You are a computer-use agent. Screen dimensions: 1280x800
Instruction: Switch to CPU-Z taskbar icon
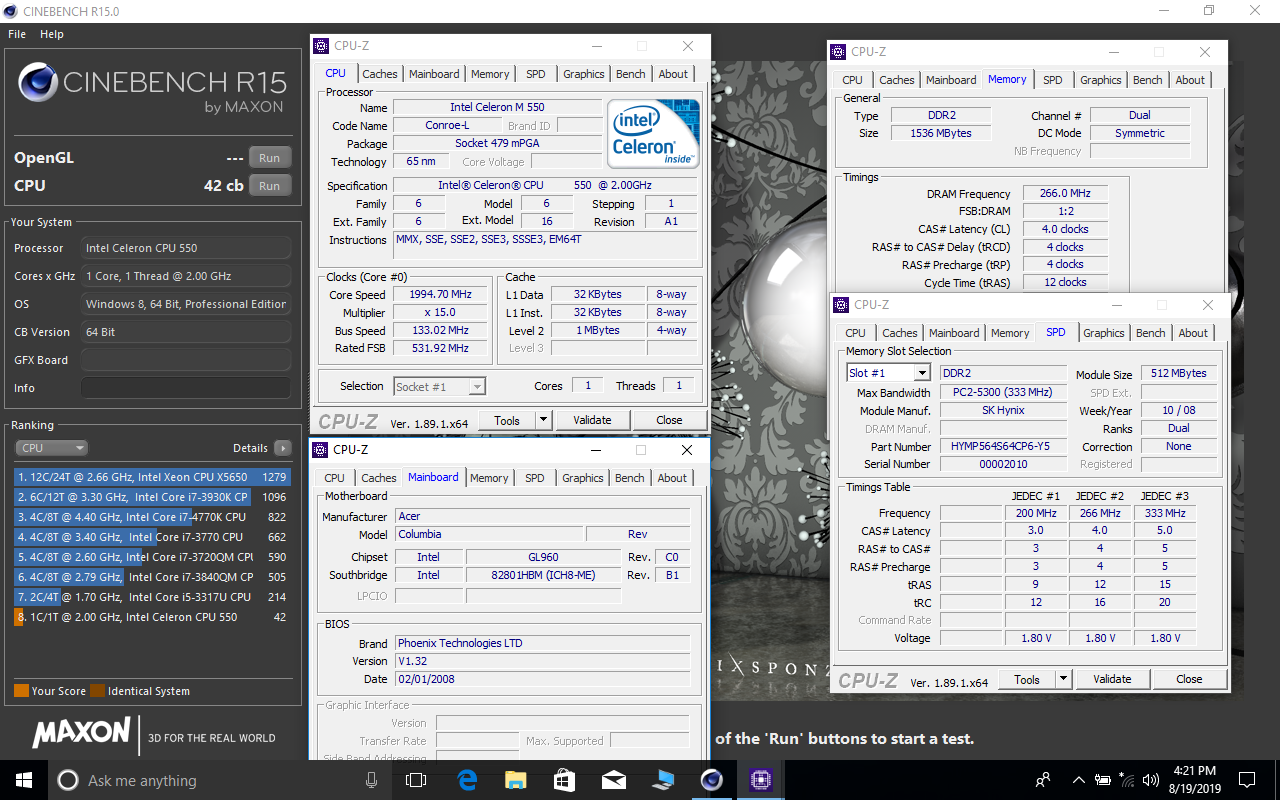(x=759, y=780)
